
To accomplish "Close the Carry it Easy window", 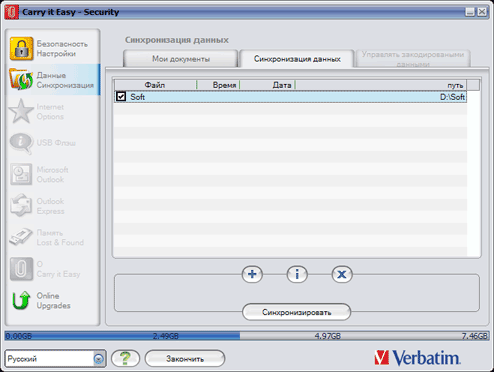I will [482, 12].
